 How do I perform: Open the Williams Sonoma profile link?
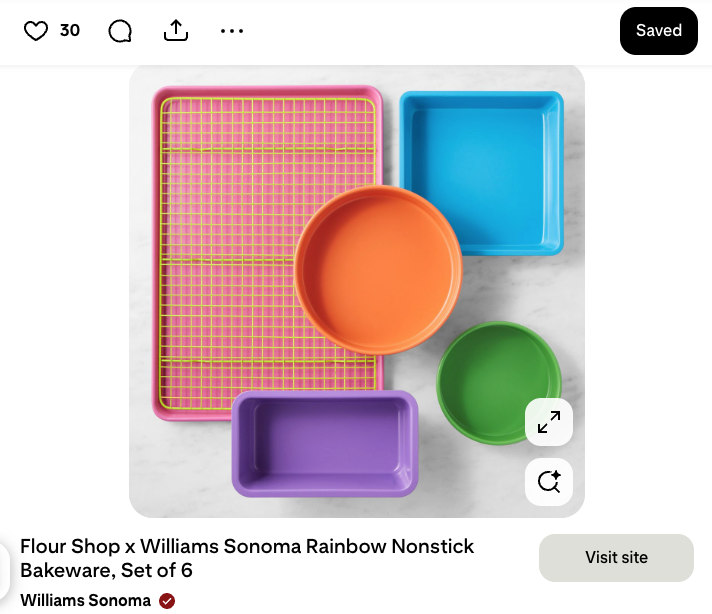85,601
